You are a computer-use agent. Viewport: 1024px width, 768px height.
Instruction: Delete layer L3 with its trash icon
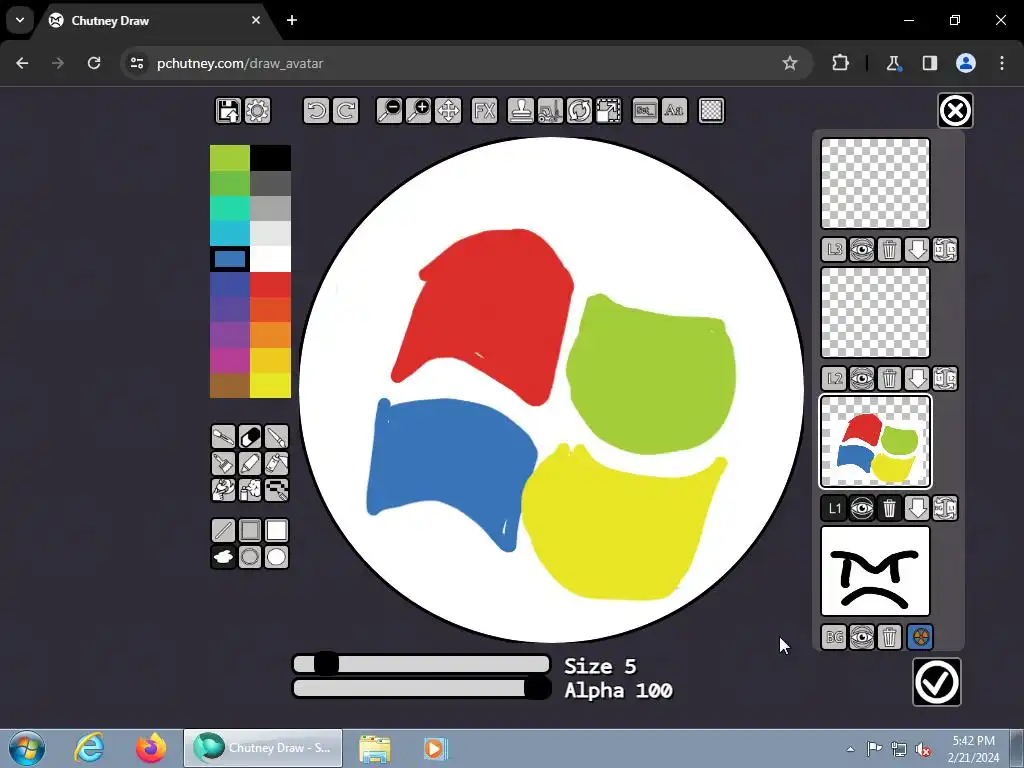click(889, 249)
